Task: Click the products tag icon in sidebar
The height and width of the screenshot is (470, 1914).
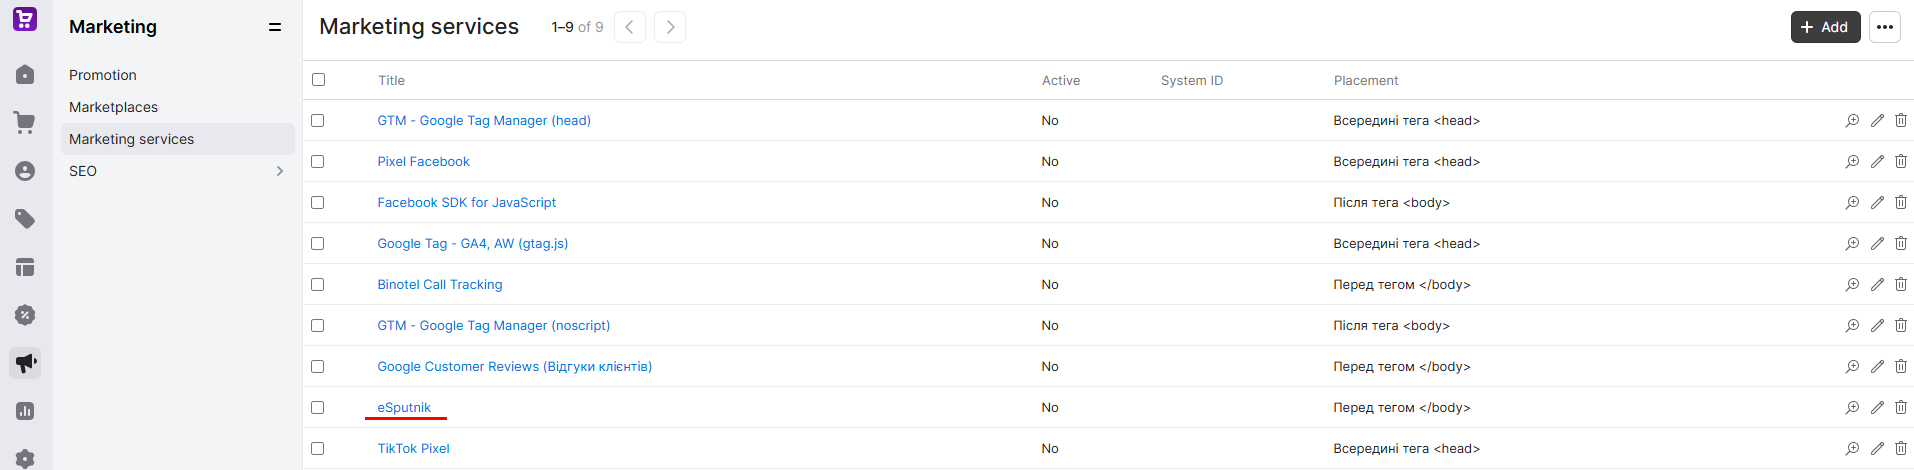Action: tap(25, 219)
